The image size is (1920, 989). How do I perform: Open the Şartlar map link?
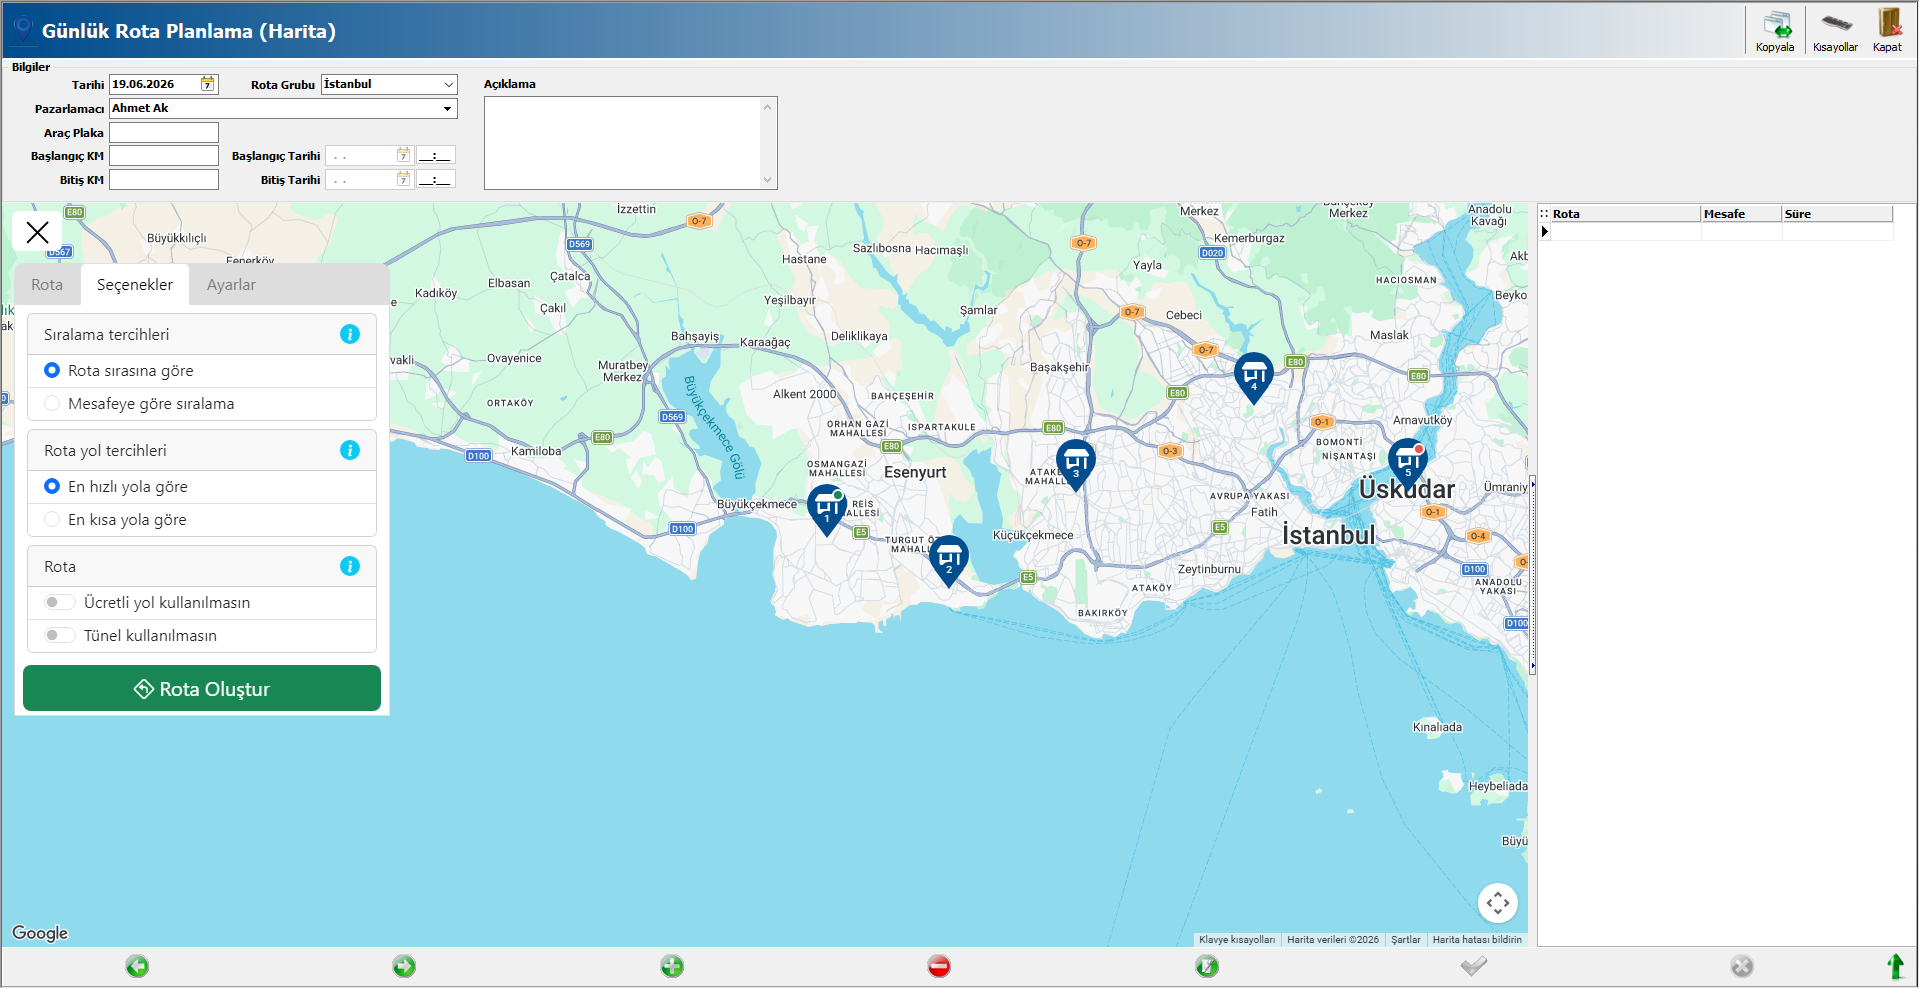(x=1406, y=940)
